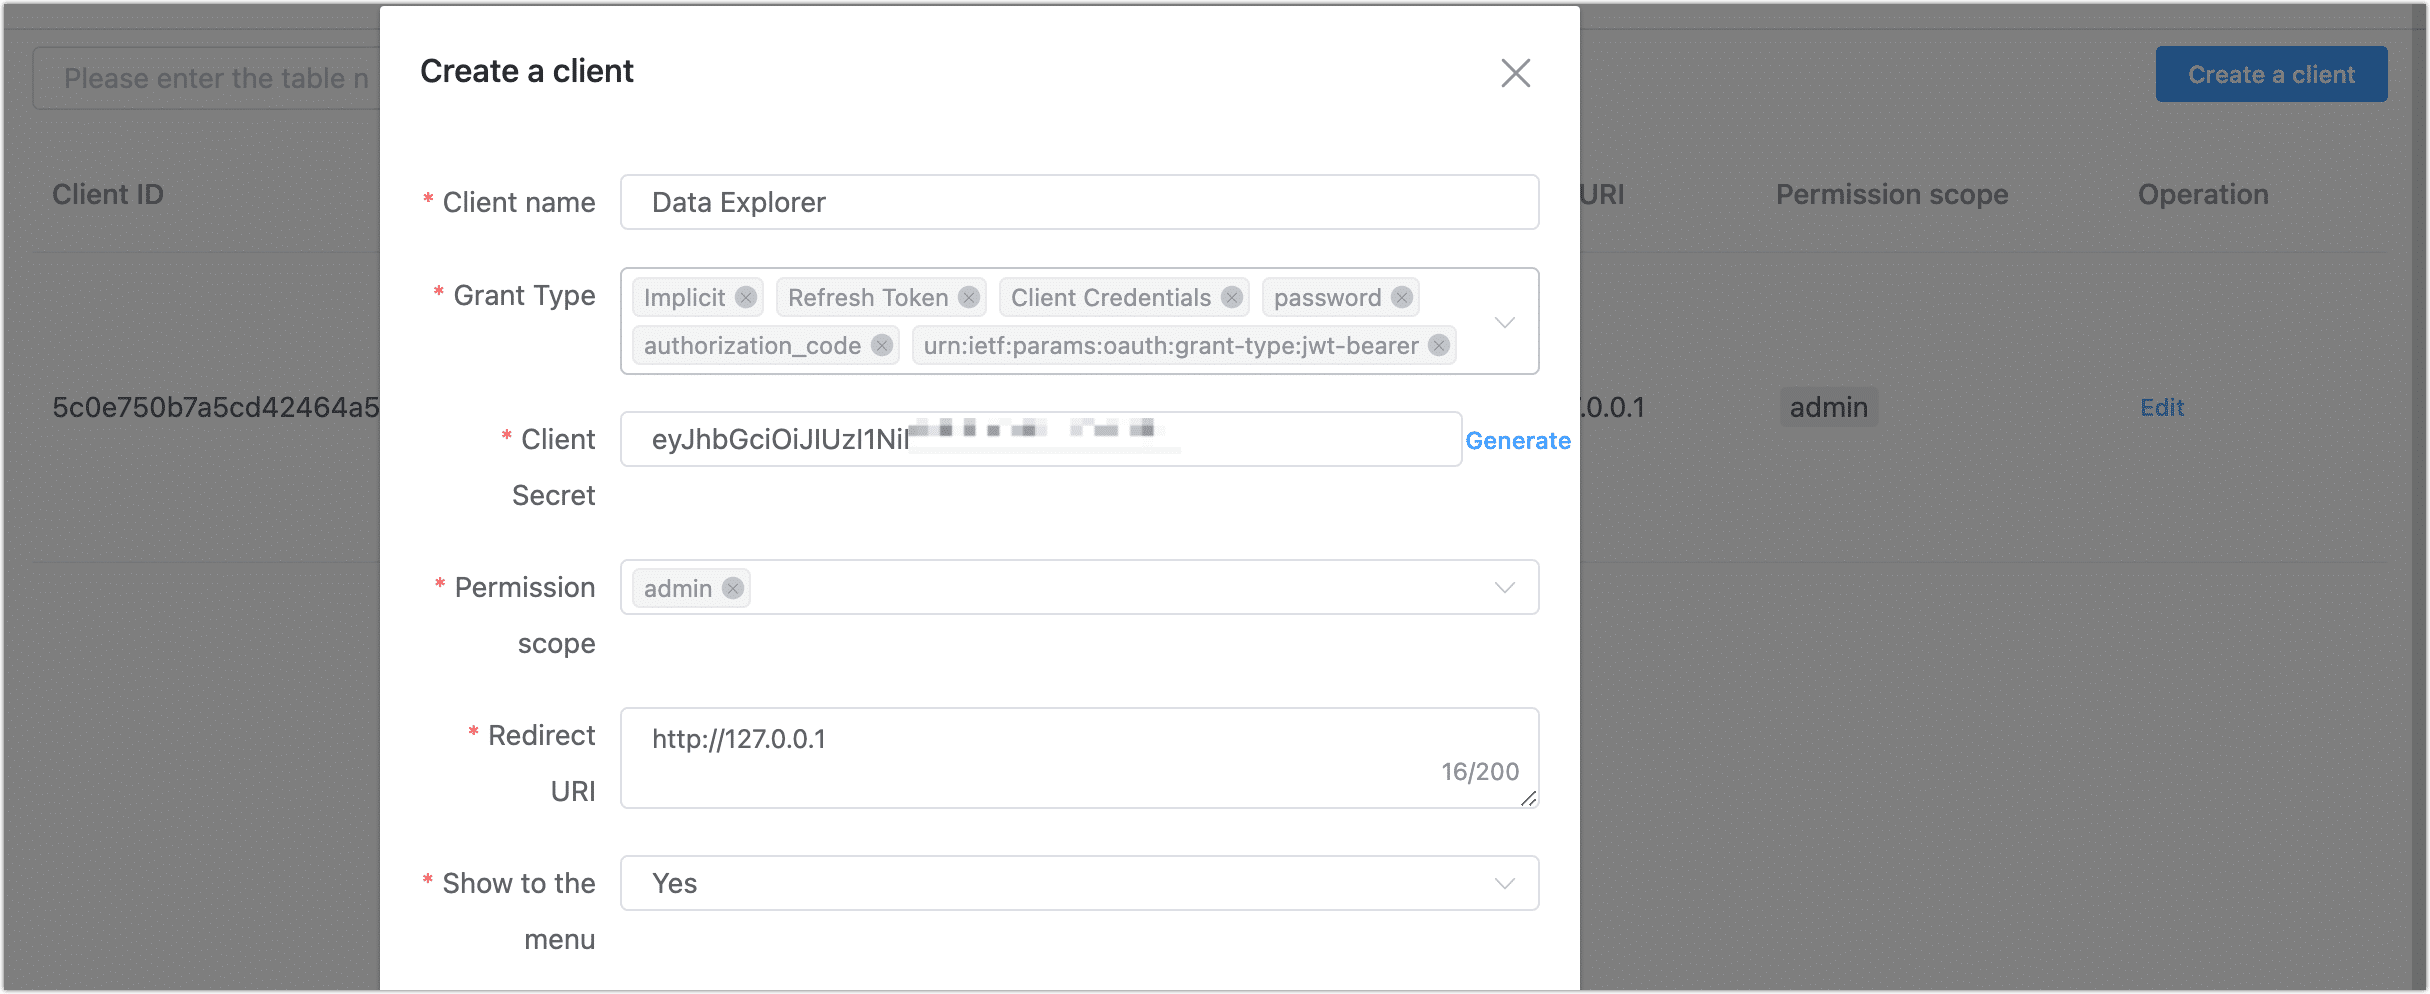Open the Permission scope dropdown arrow
This screenshot has width=2430, height=994.
[x=1504, y=588]
